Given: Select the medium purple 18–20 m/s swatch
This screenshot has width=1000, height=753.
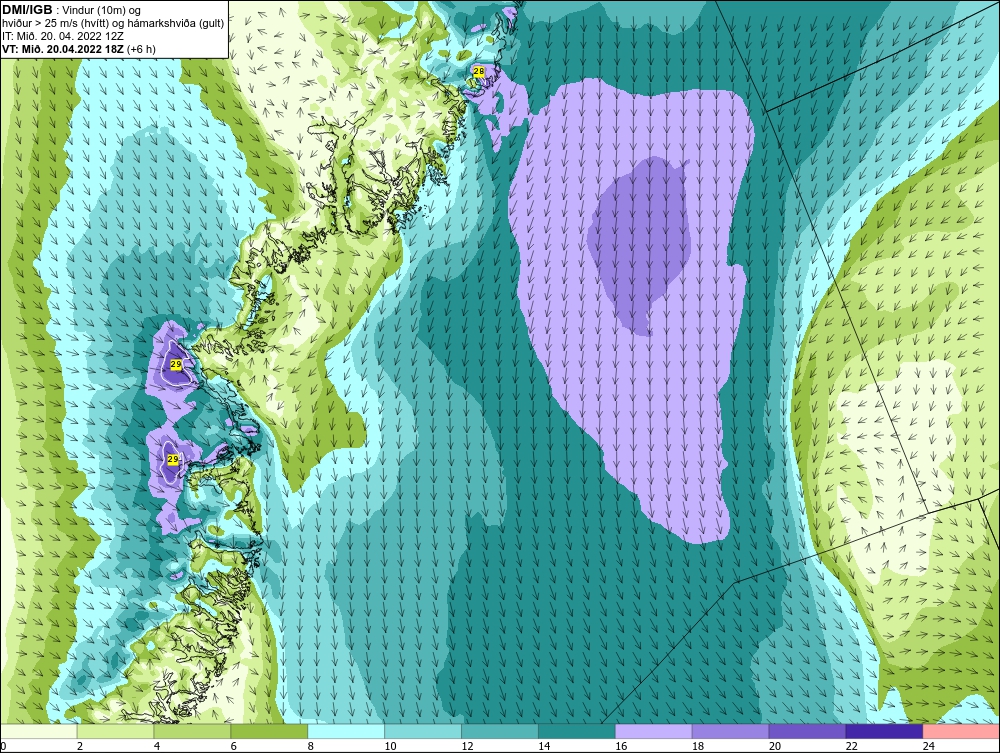Looking at the screenshot, I should tap(730, 731).
